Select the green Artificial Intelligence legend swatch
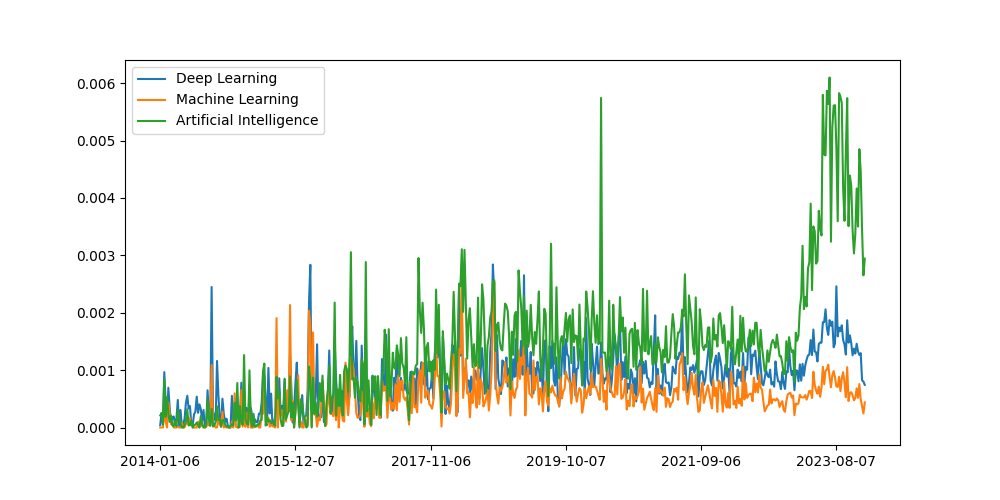Screen dimensions: 1000x500 pyautogui.click(x=153, y=121)
